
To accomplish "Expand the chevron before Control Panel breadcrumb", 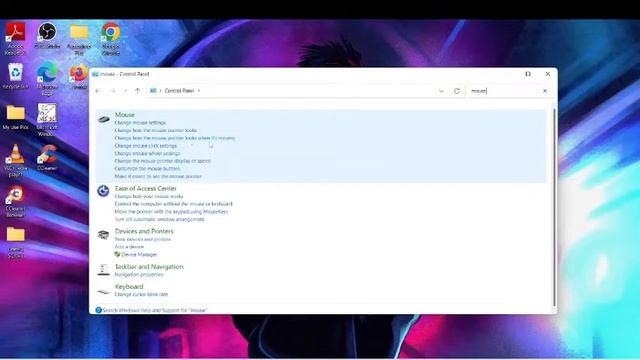I will [x=160, y=91].
